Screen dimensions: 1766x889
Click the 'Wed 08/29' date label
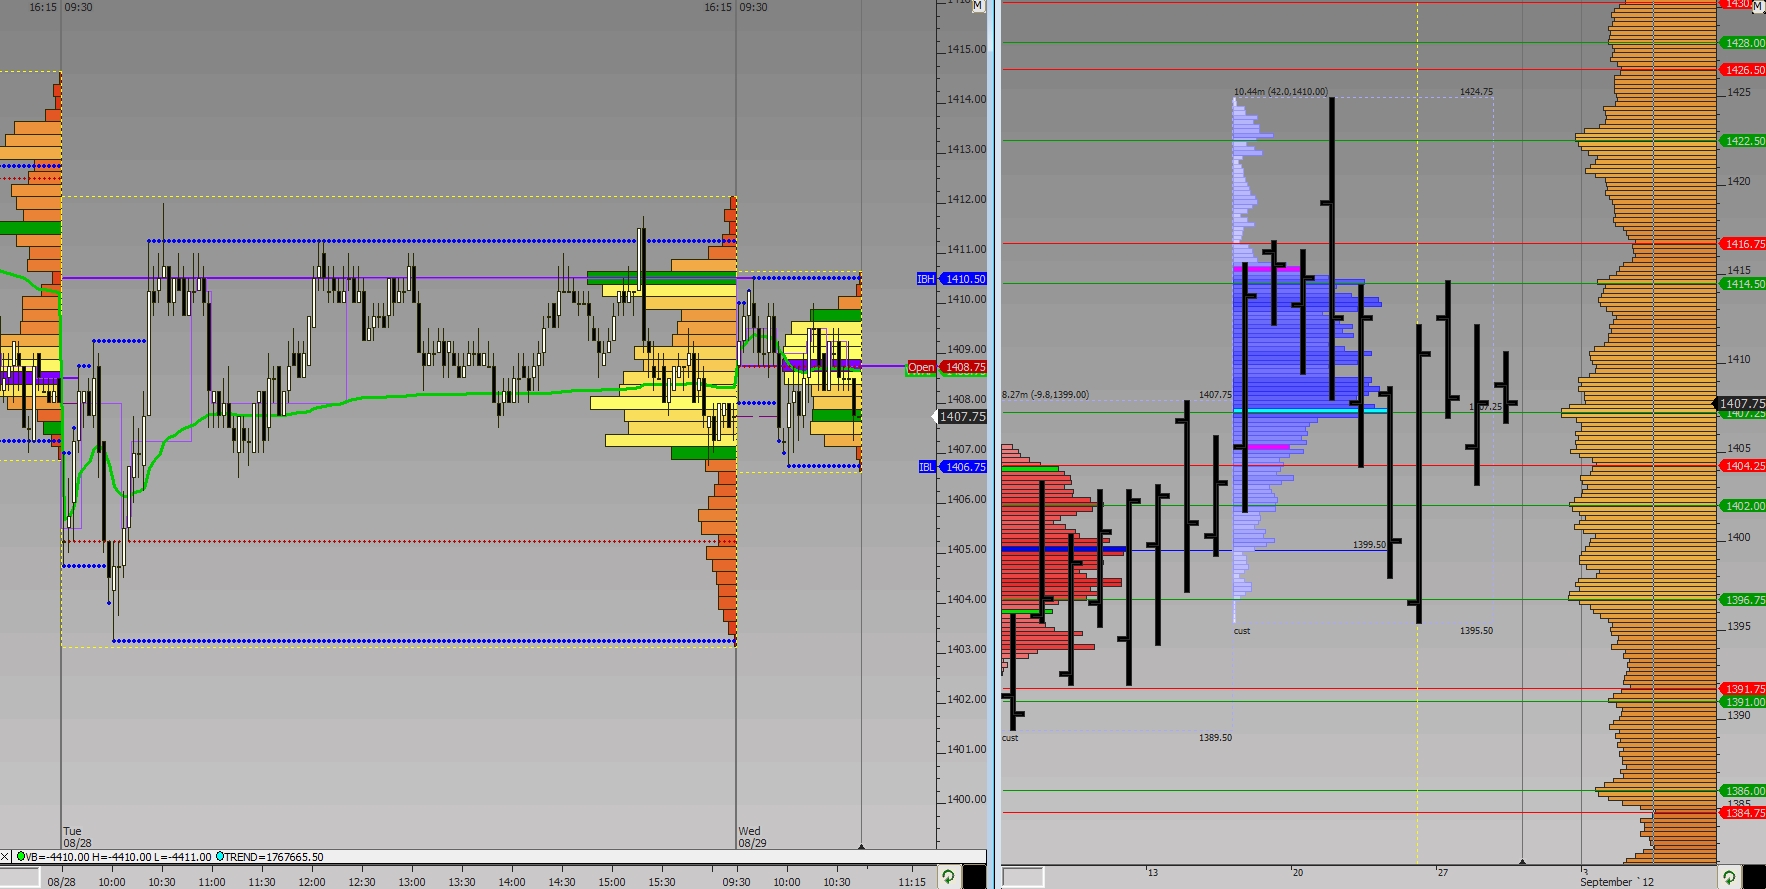coord(752,837)
